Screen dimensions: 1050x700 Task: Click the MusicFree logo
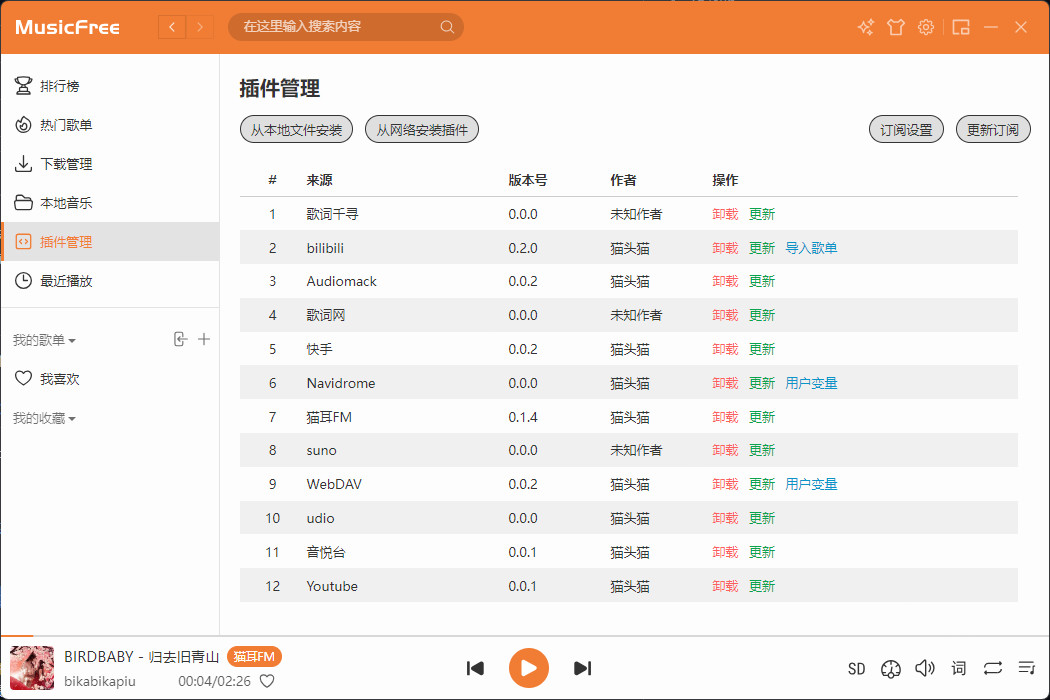[x=67, y=27]
